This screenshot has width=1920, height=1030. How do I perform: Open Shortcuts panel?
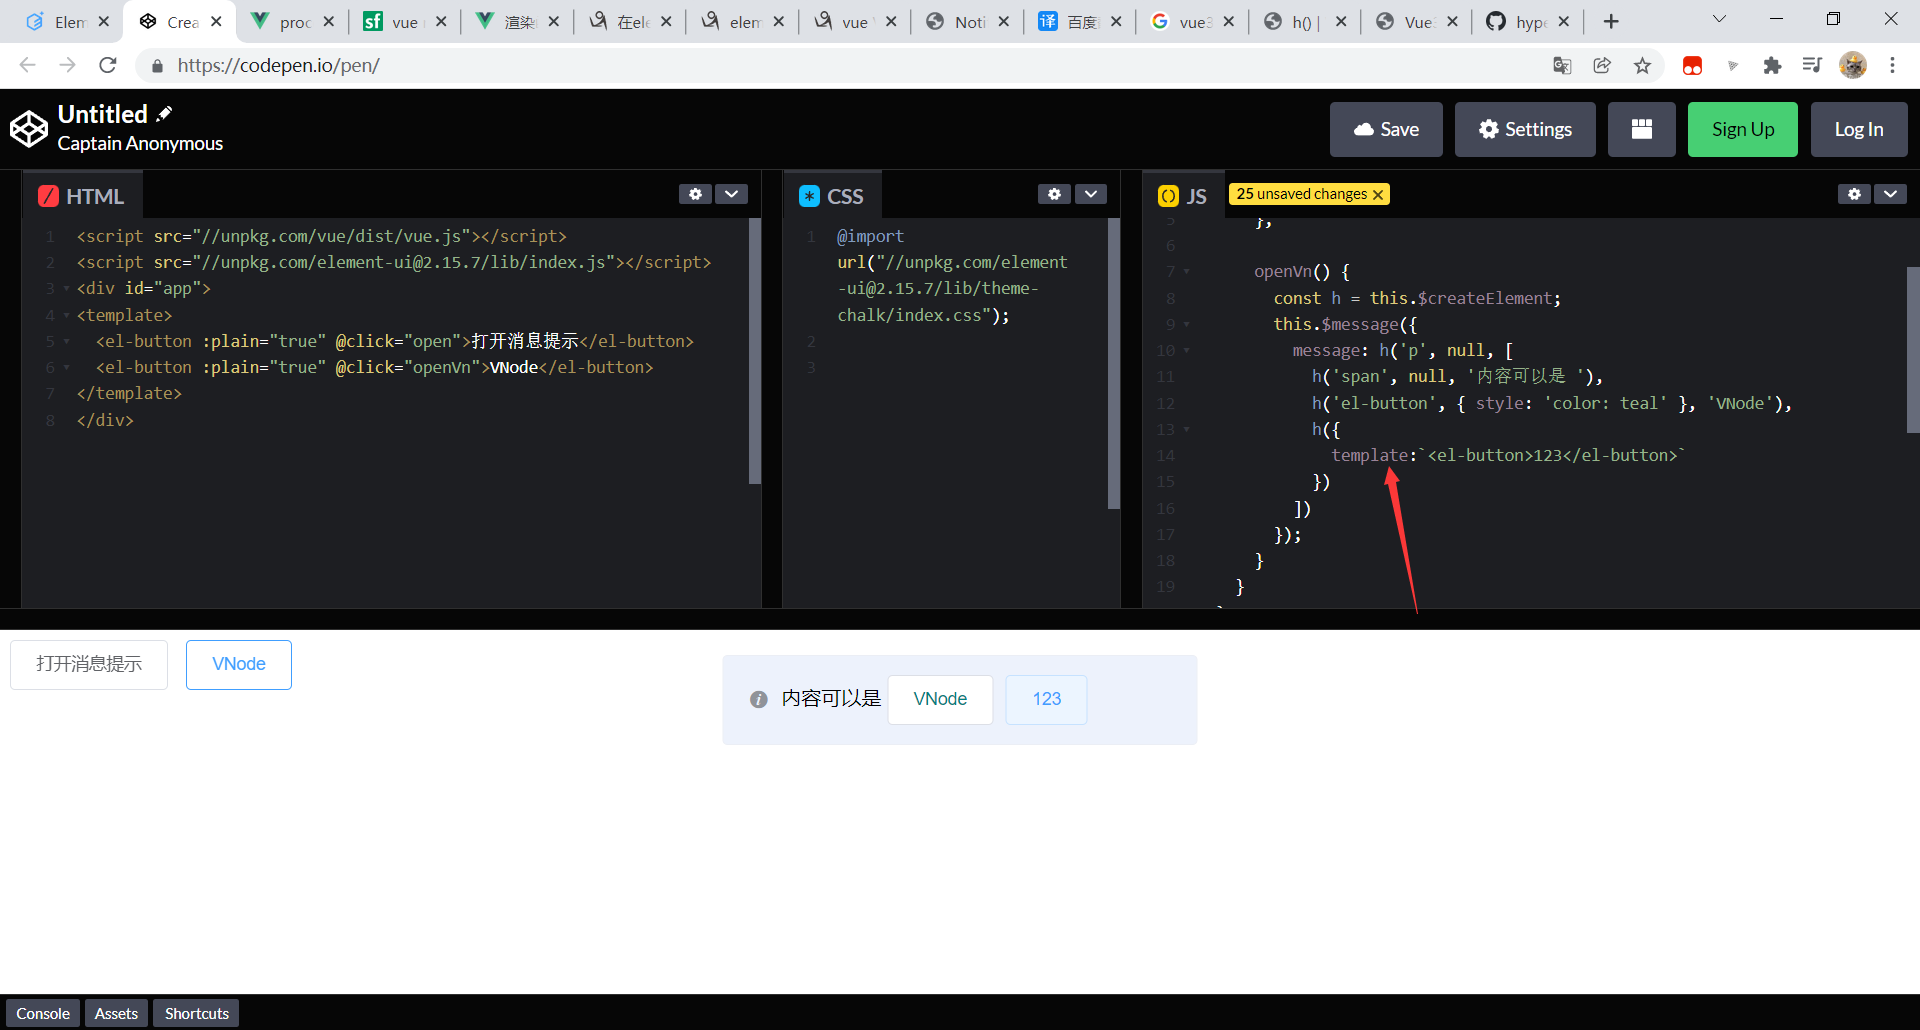[197, 1013]
